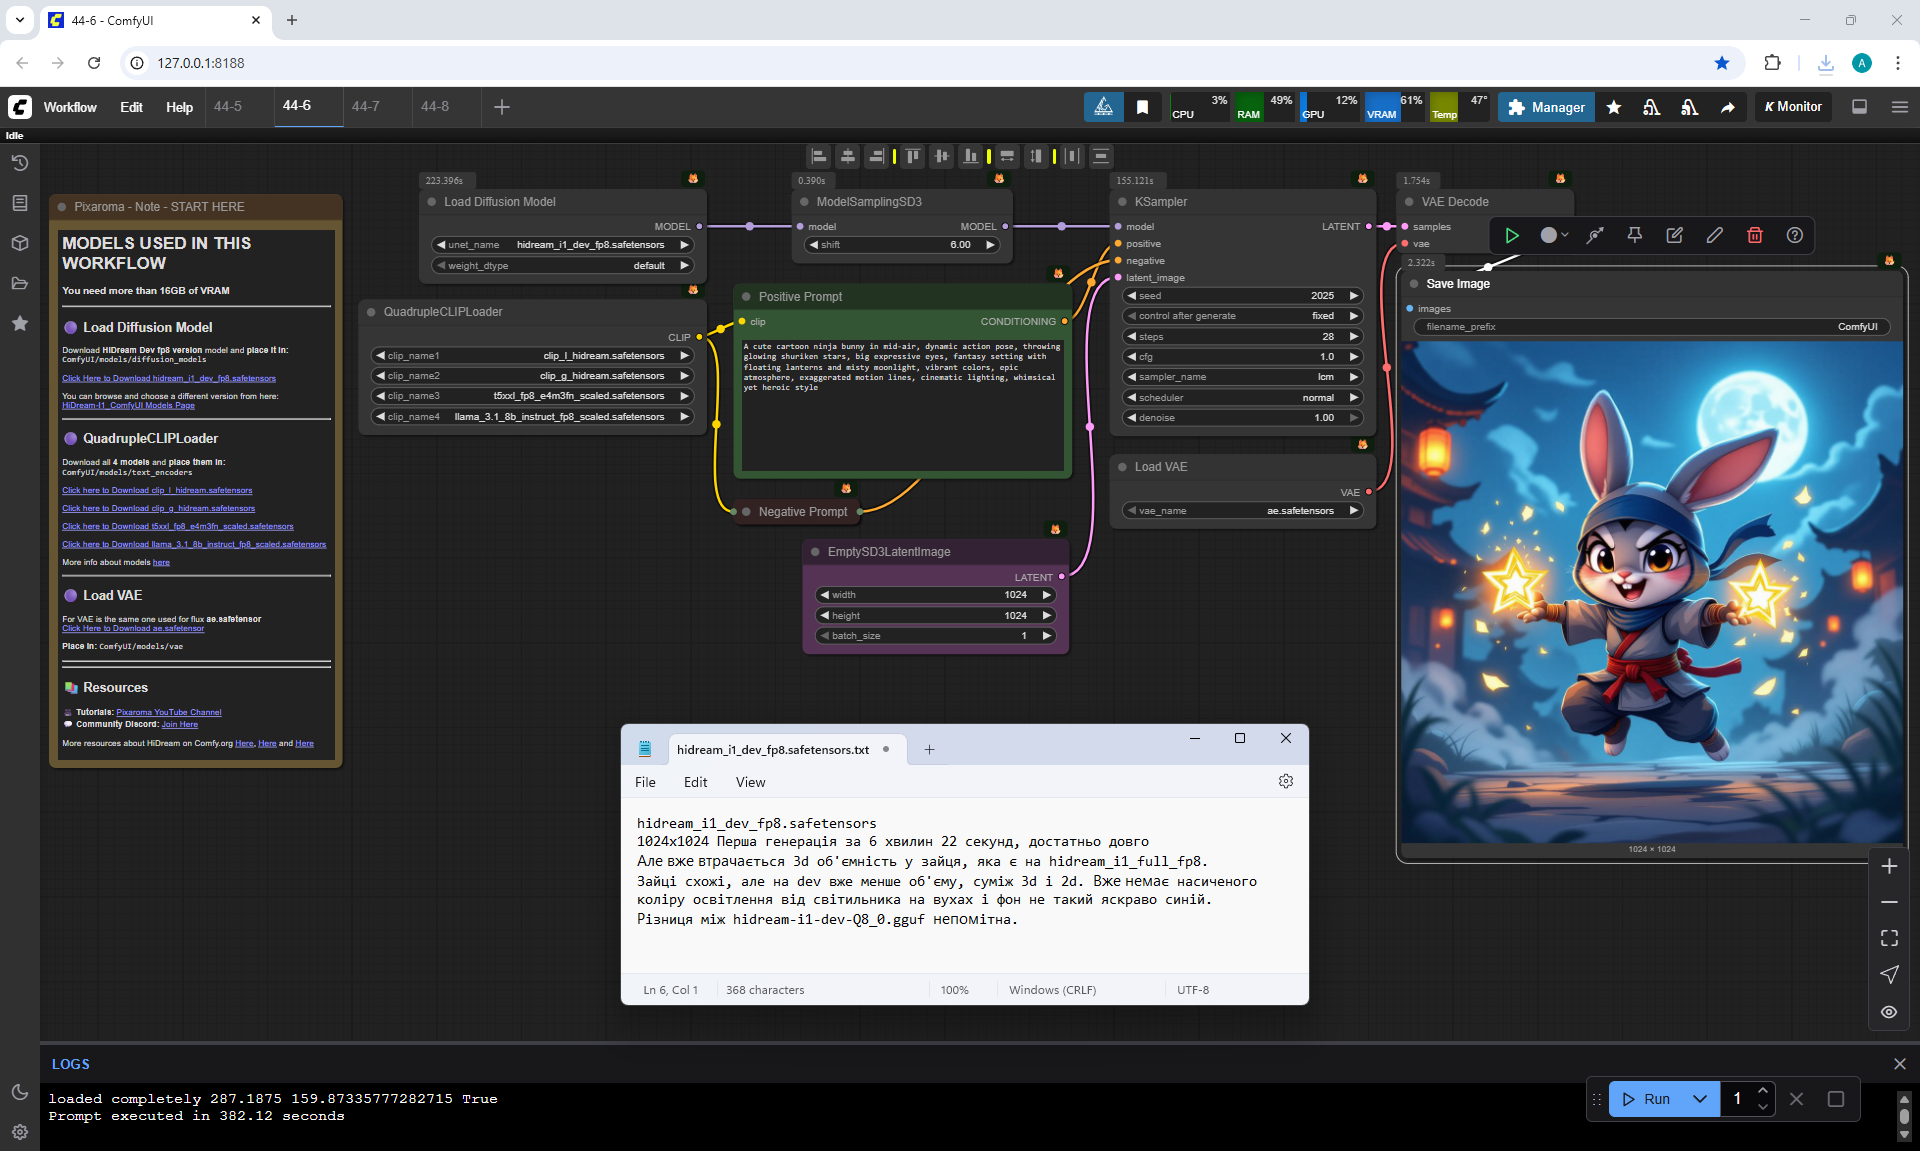The width and height of the screenshot is (1920, 1151).
Task: Open the queue history sidebar icon
Action: point(19,163)
